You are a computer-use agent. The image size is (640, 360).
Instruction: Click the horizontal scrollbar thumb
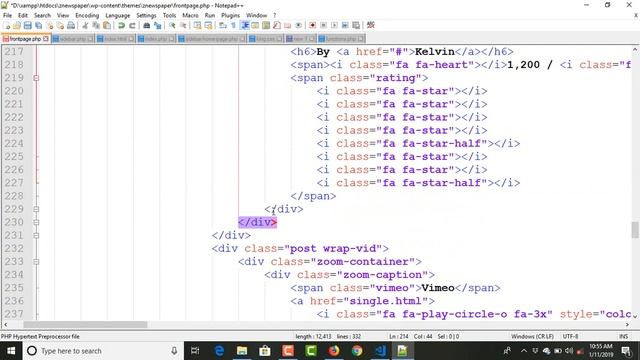click(85, 324)
